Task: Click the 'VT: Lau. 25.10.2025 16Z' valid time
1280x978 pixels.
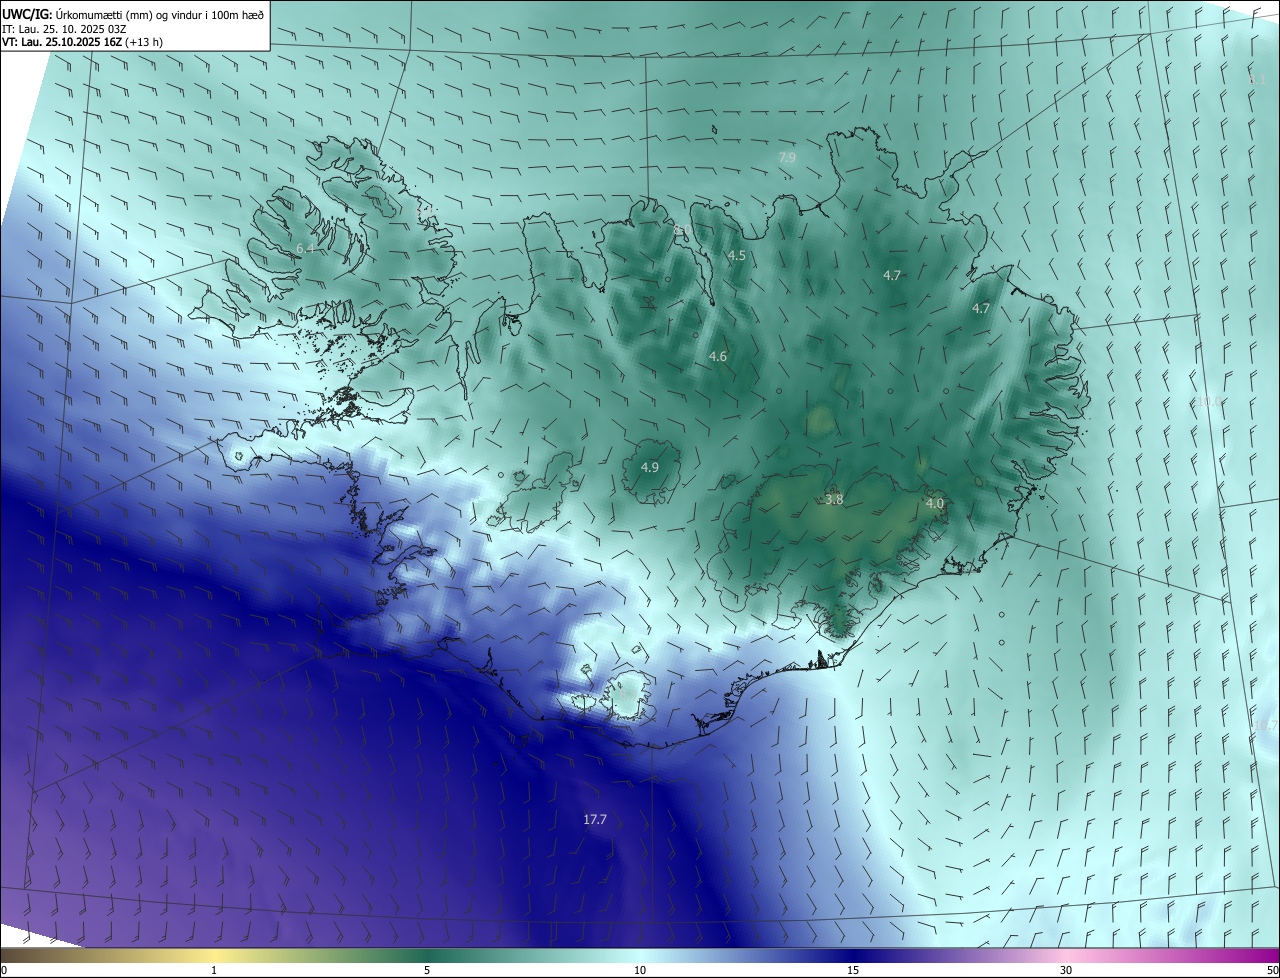Action: pyautogui.click(x=62, y=43)
